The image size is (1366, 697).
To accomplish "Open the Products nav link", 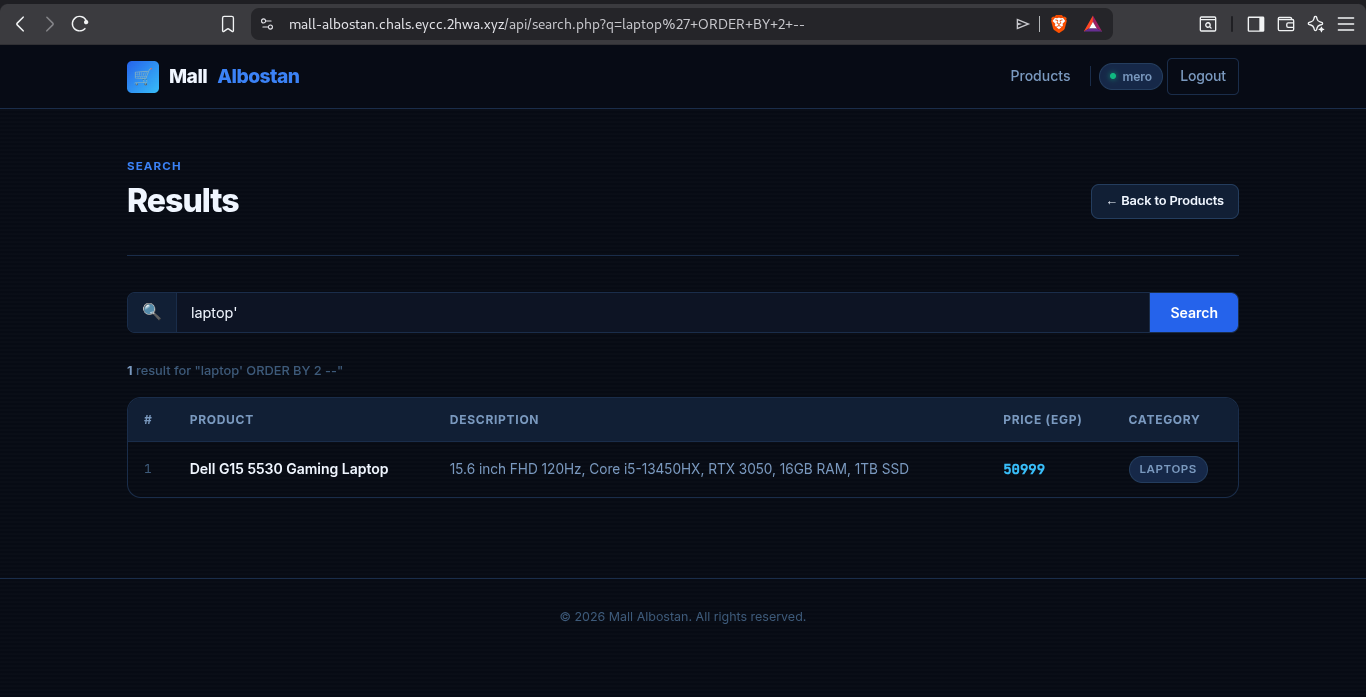I will pyautogui.click(x=1040, y=76).
